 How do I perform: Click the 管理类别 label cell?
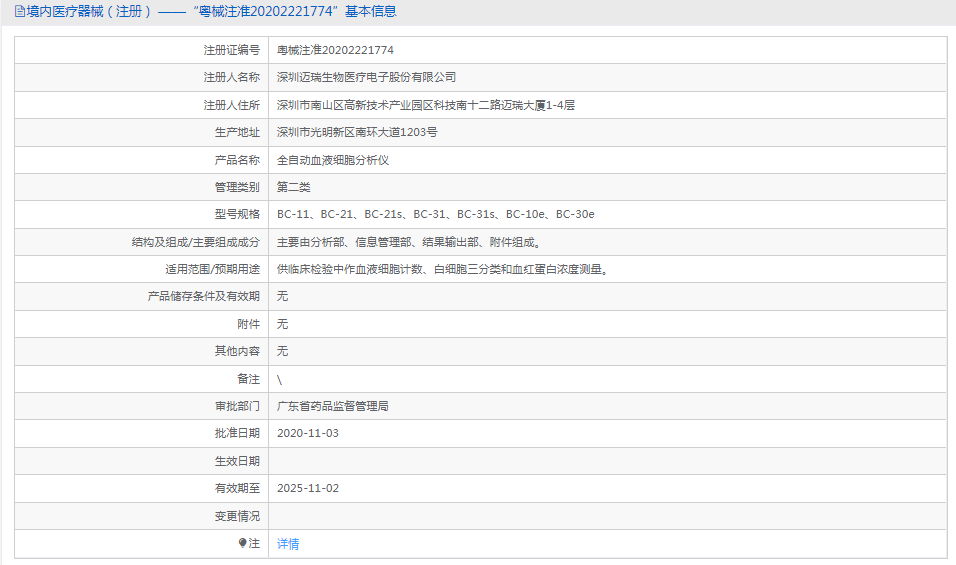tap(141, 187)
